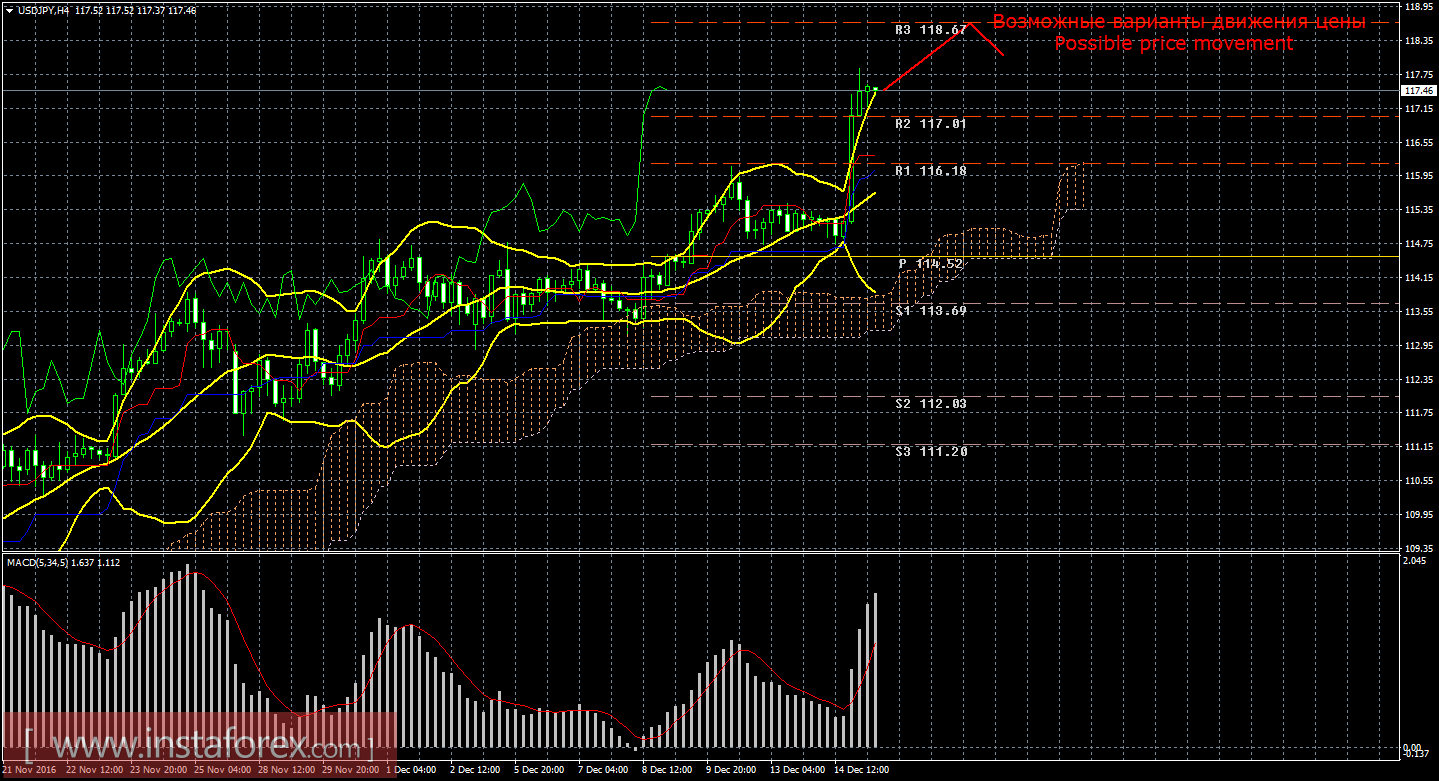The image size is (1439, 781).
Task: Click the 115.95 price axis label
Action: point(1419,177)
